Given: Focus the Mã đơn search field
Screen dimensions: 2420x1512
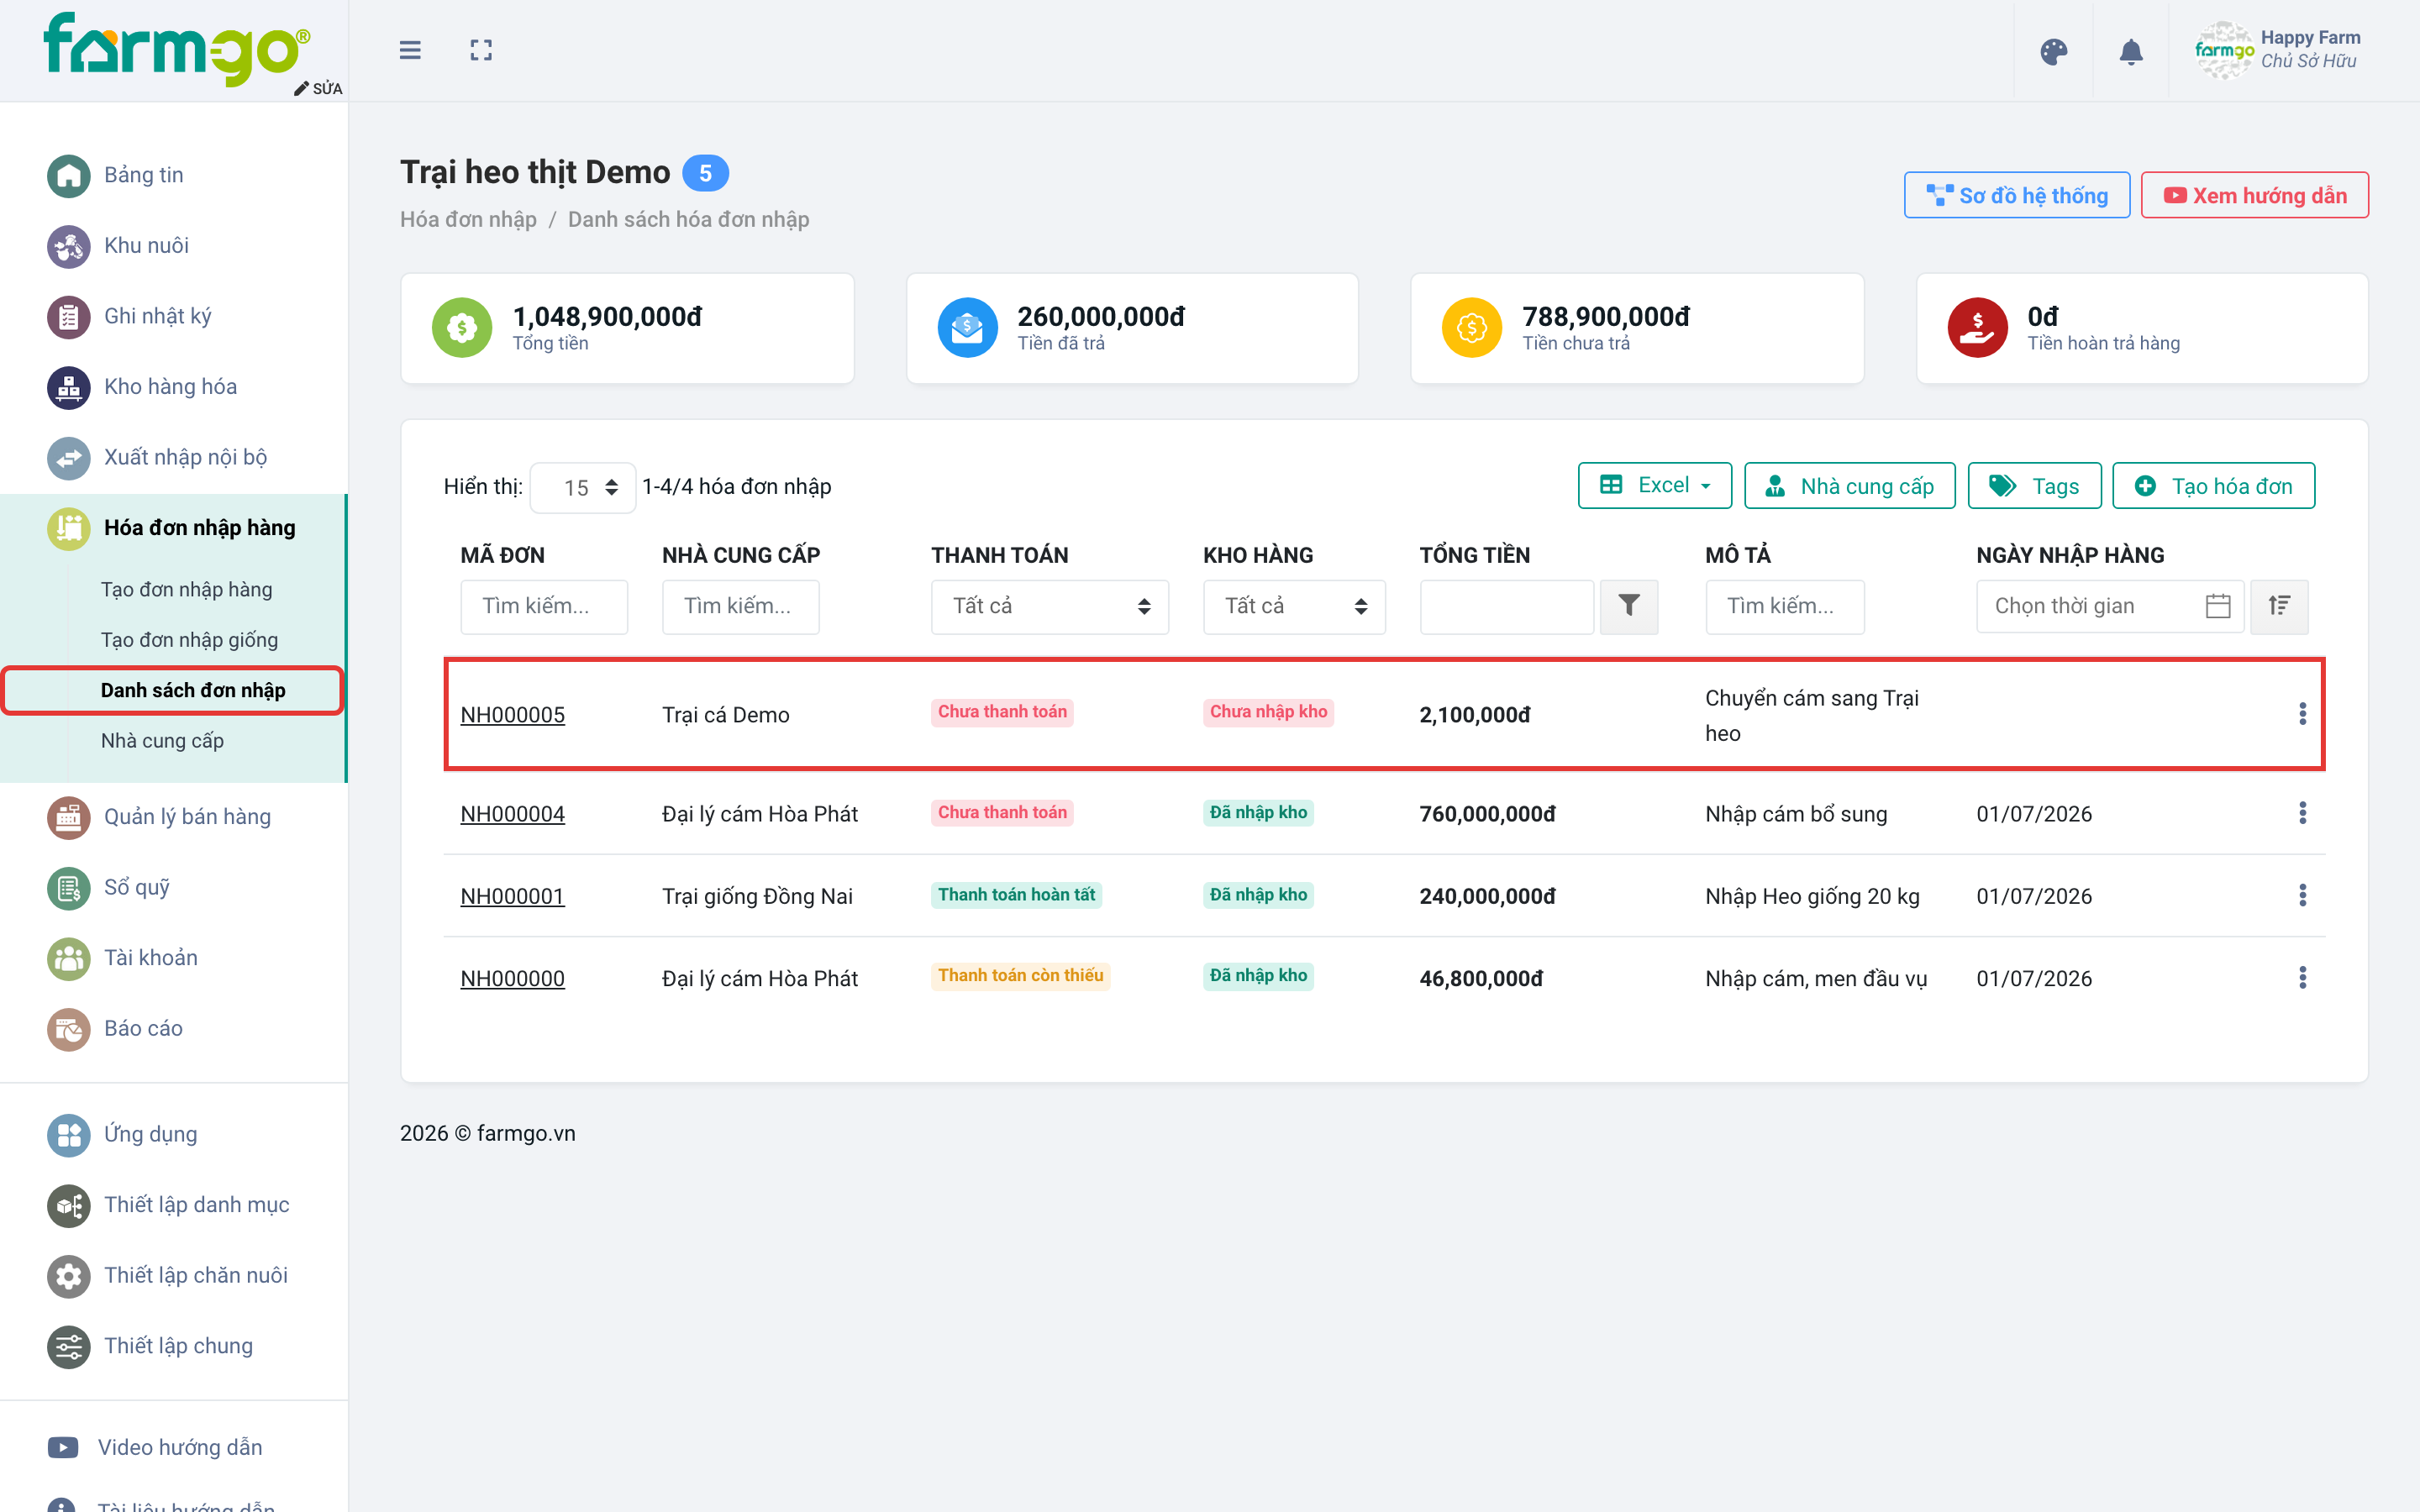Looking at the screenshot, I should coord(544,606).
